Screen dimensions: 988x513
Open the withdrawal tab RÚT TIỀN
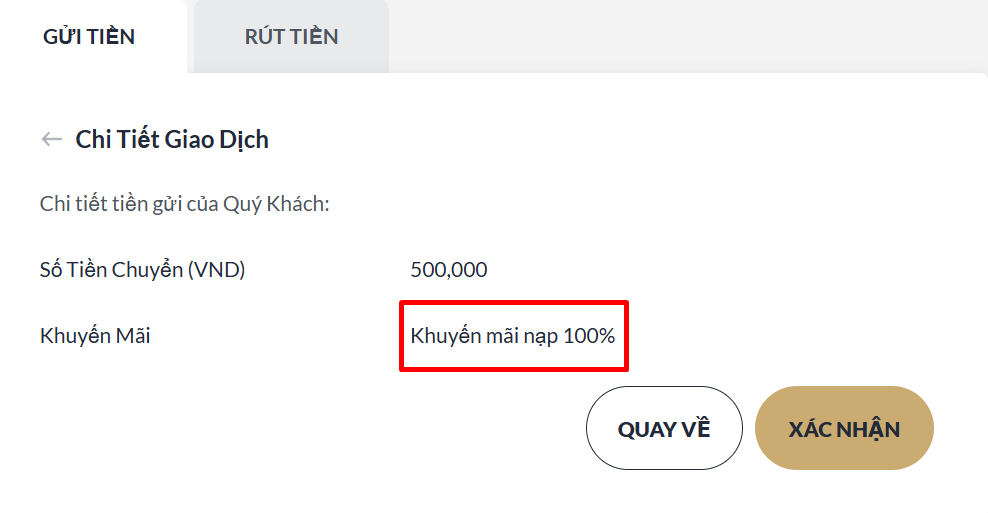tap(291, 37)
